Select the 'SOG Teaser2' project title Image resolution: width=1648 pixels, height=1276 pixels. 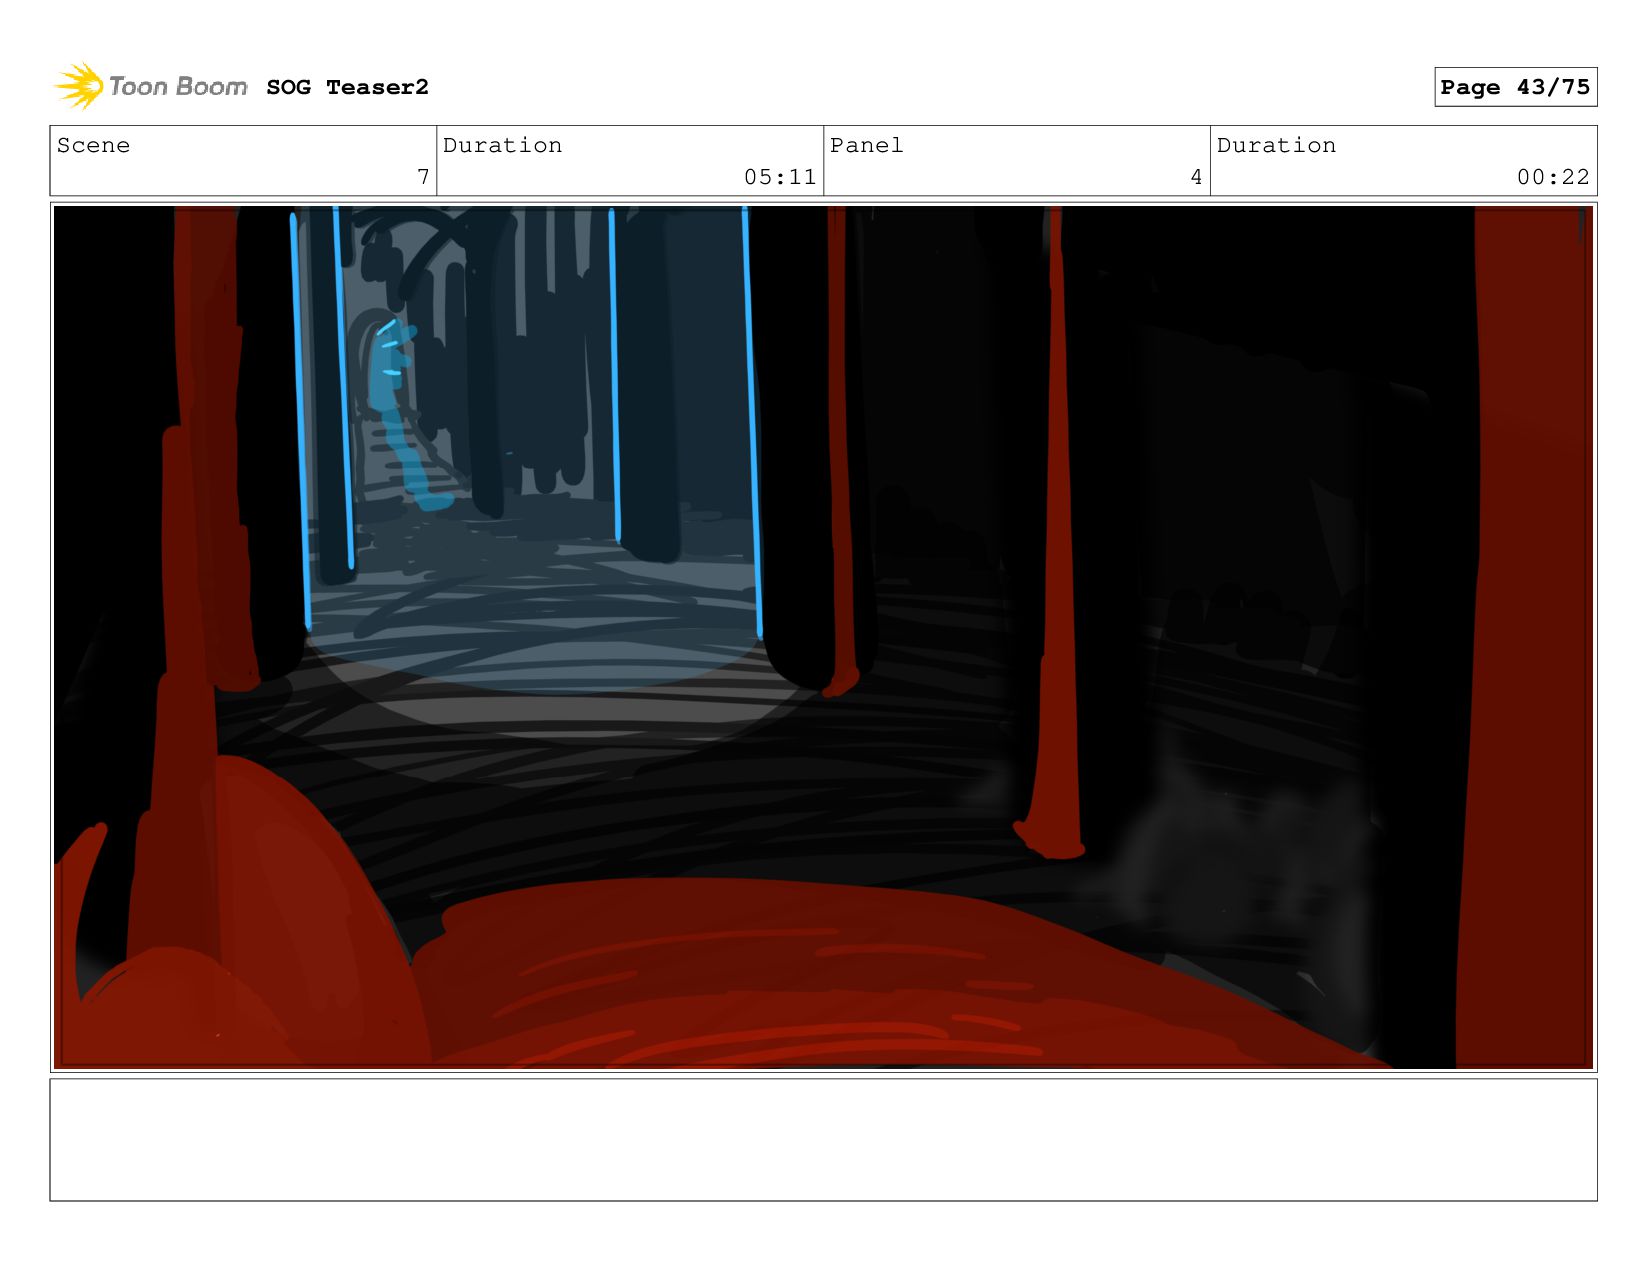click(347, 87)
